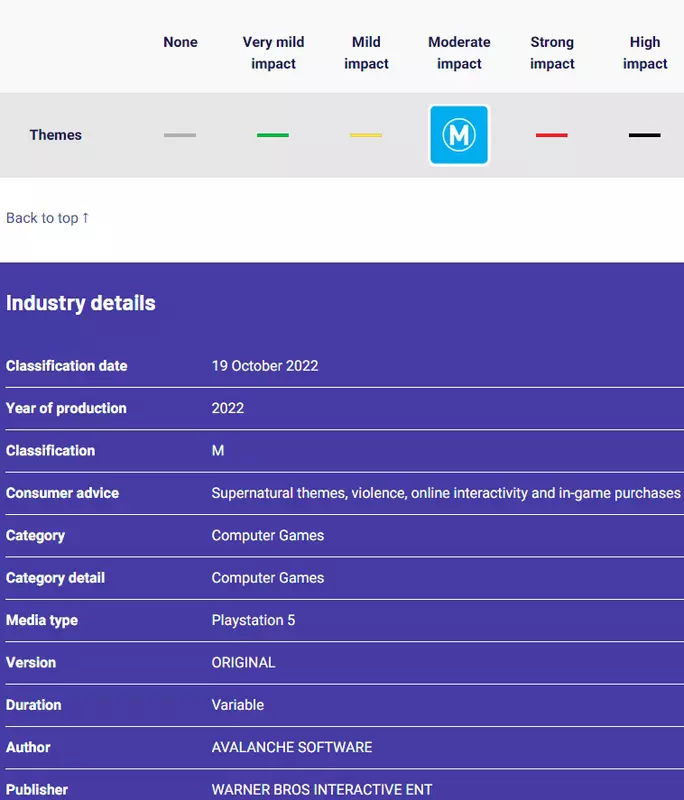Select the Moderate impact column header
Image resolution: width=684 pixels, height=800 pixels.
[459, 53]
